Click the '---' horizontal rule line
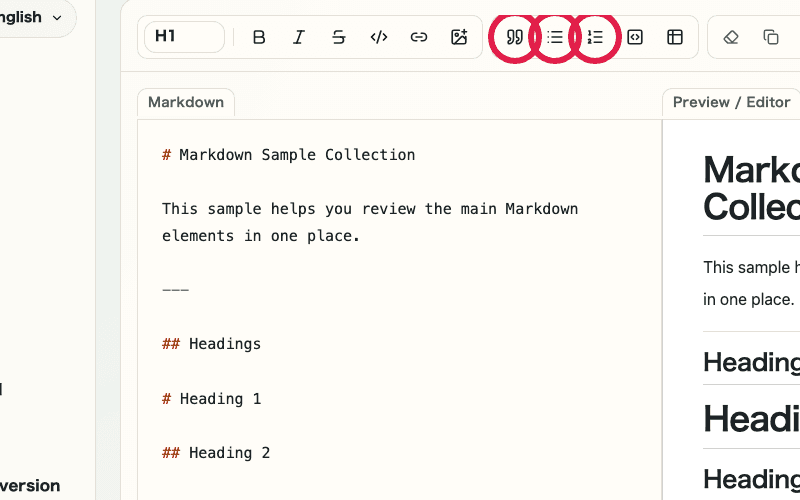The height and width of the screenshot is (500, 800). point(176,290)
